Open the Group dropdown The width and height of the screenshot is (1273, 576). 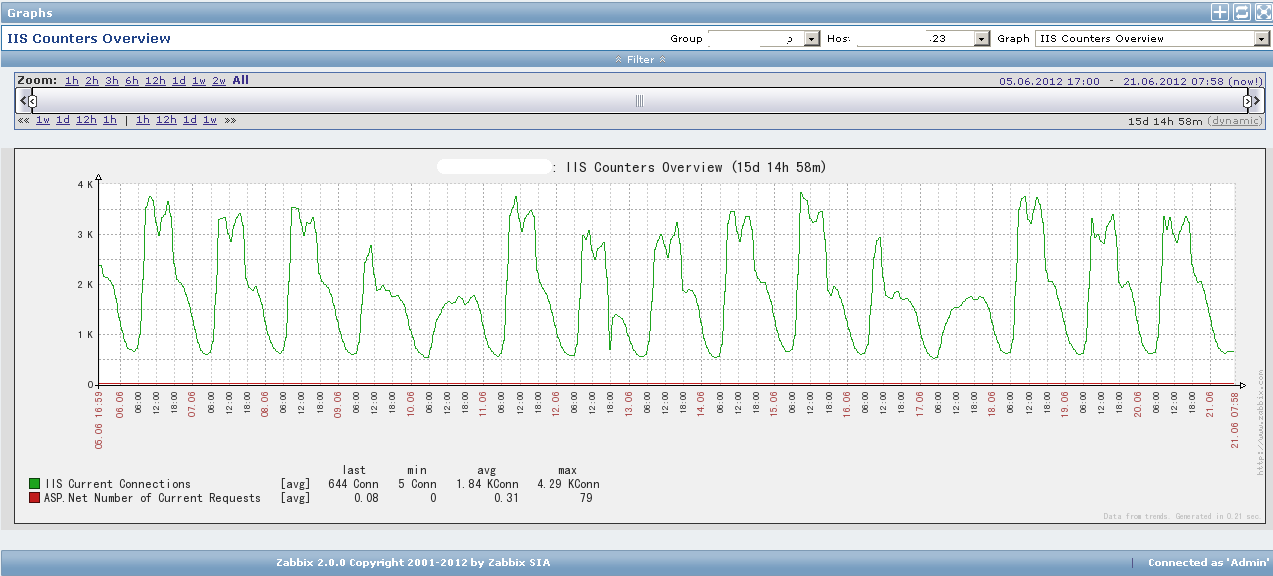(x=764, y=38)
